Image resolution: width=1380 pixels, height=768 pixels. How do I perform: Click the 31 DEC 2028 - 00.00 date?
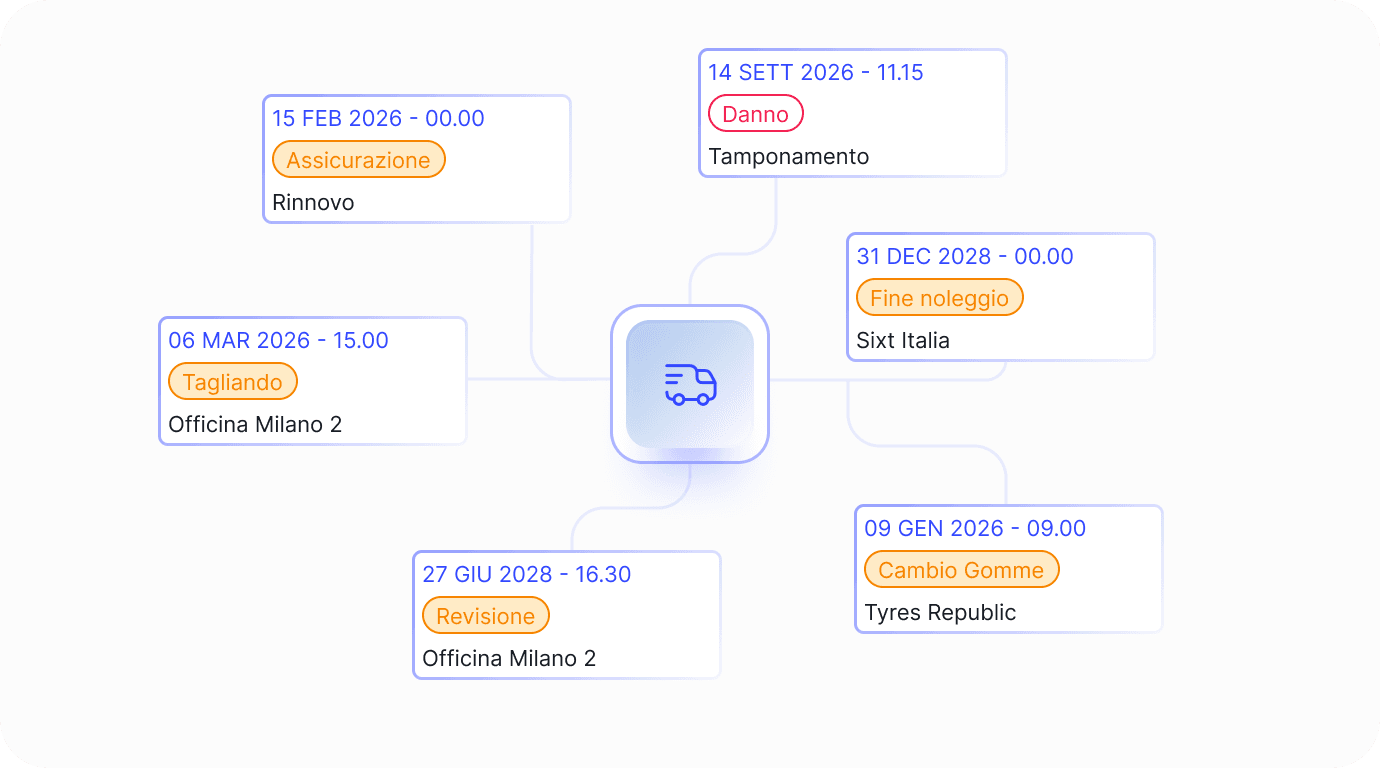[x=964, y=256]
